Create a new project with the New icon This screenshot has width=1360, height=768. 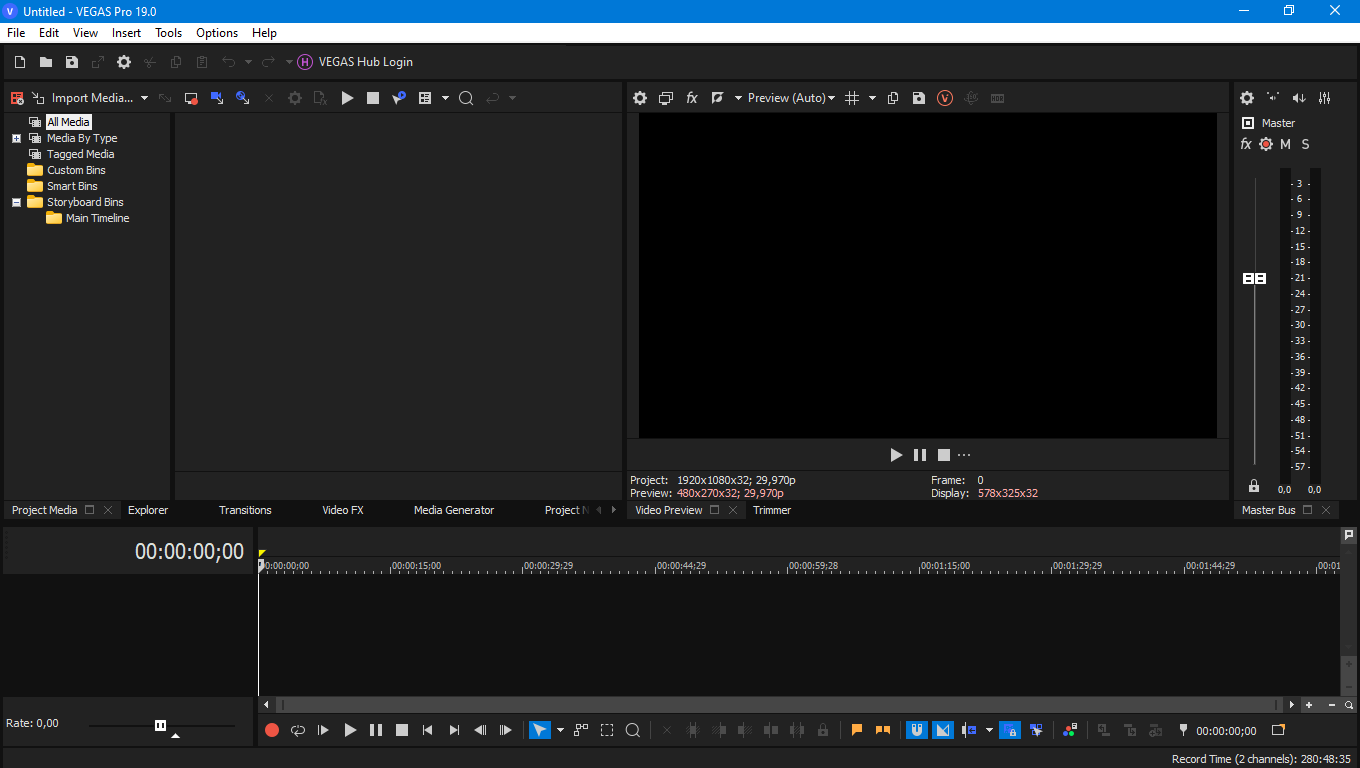pyautogui.click(x=20, y=62)
